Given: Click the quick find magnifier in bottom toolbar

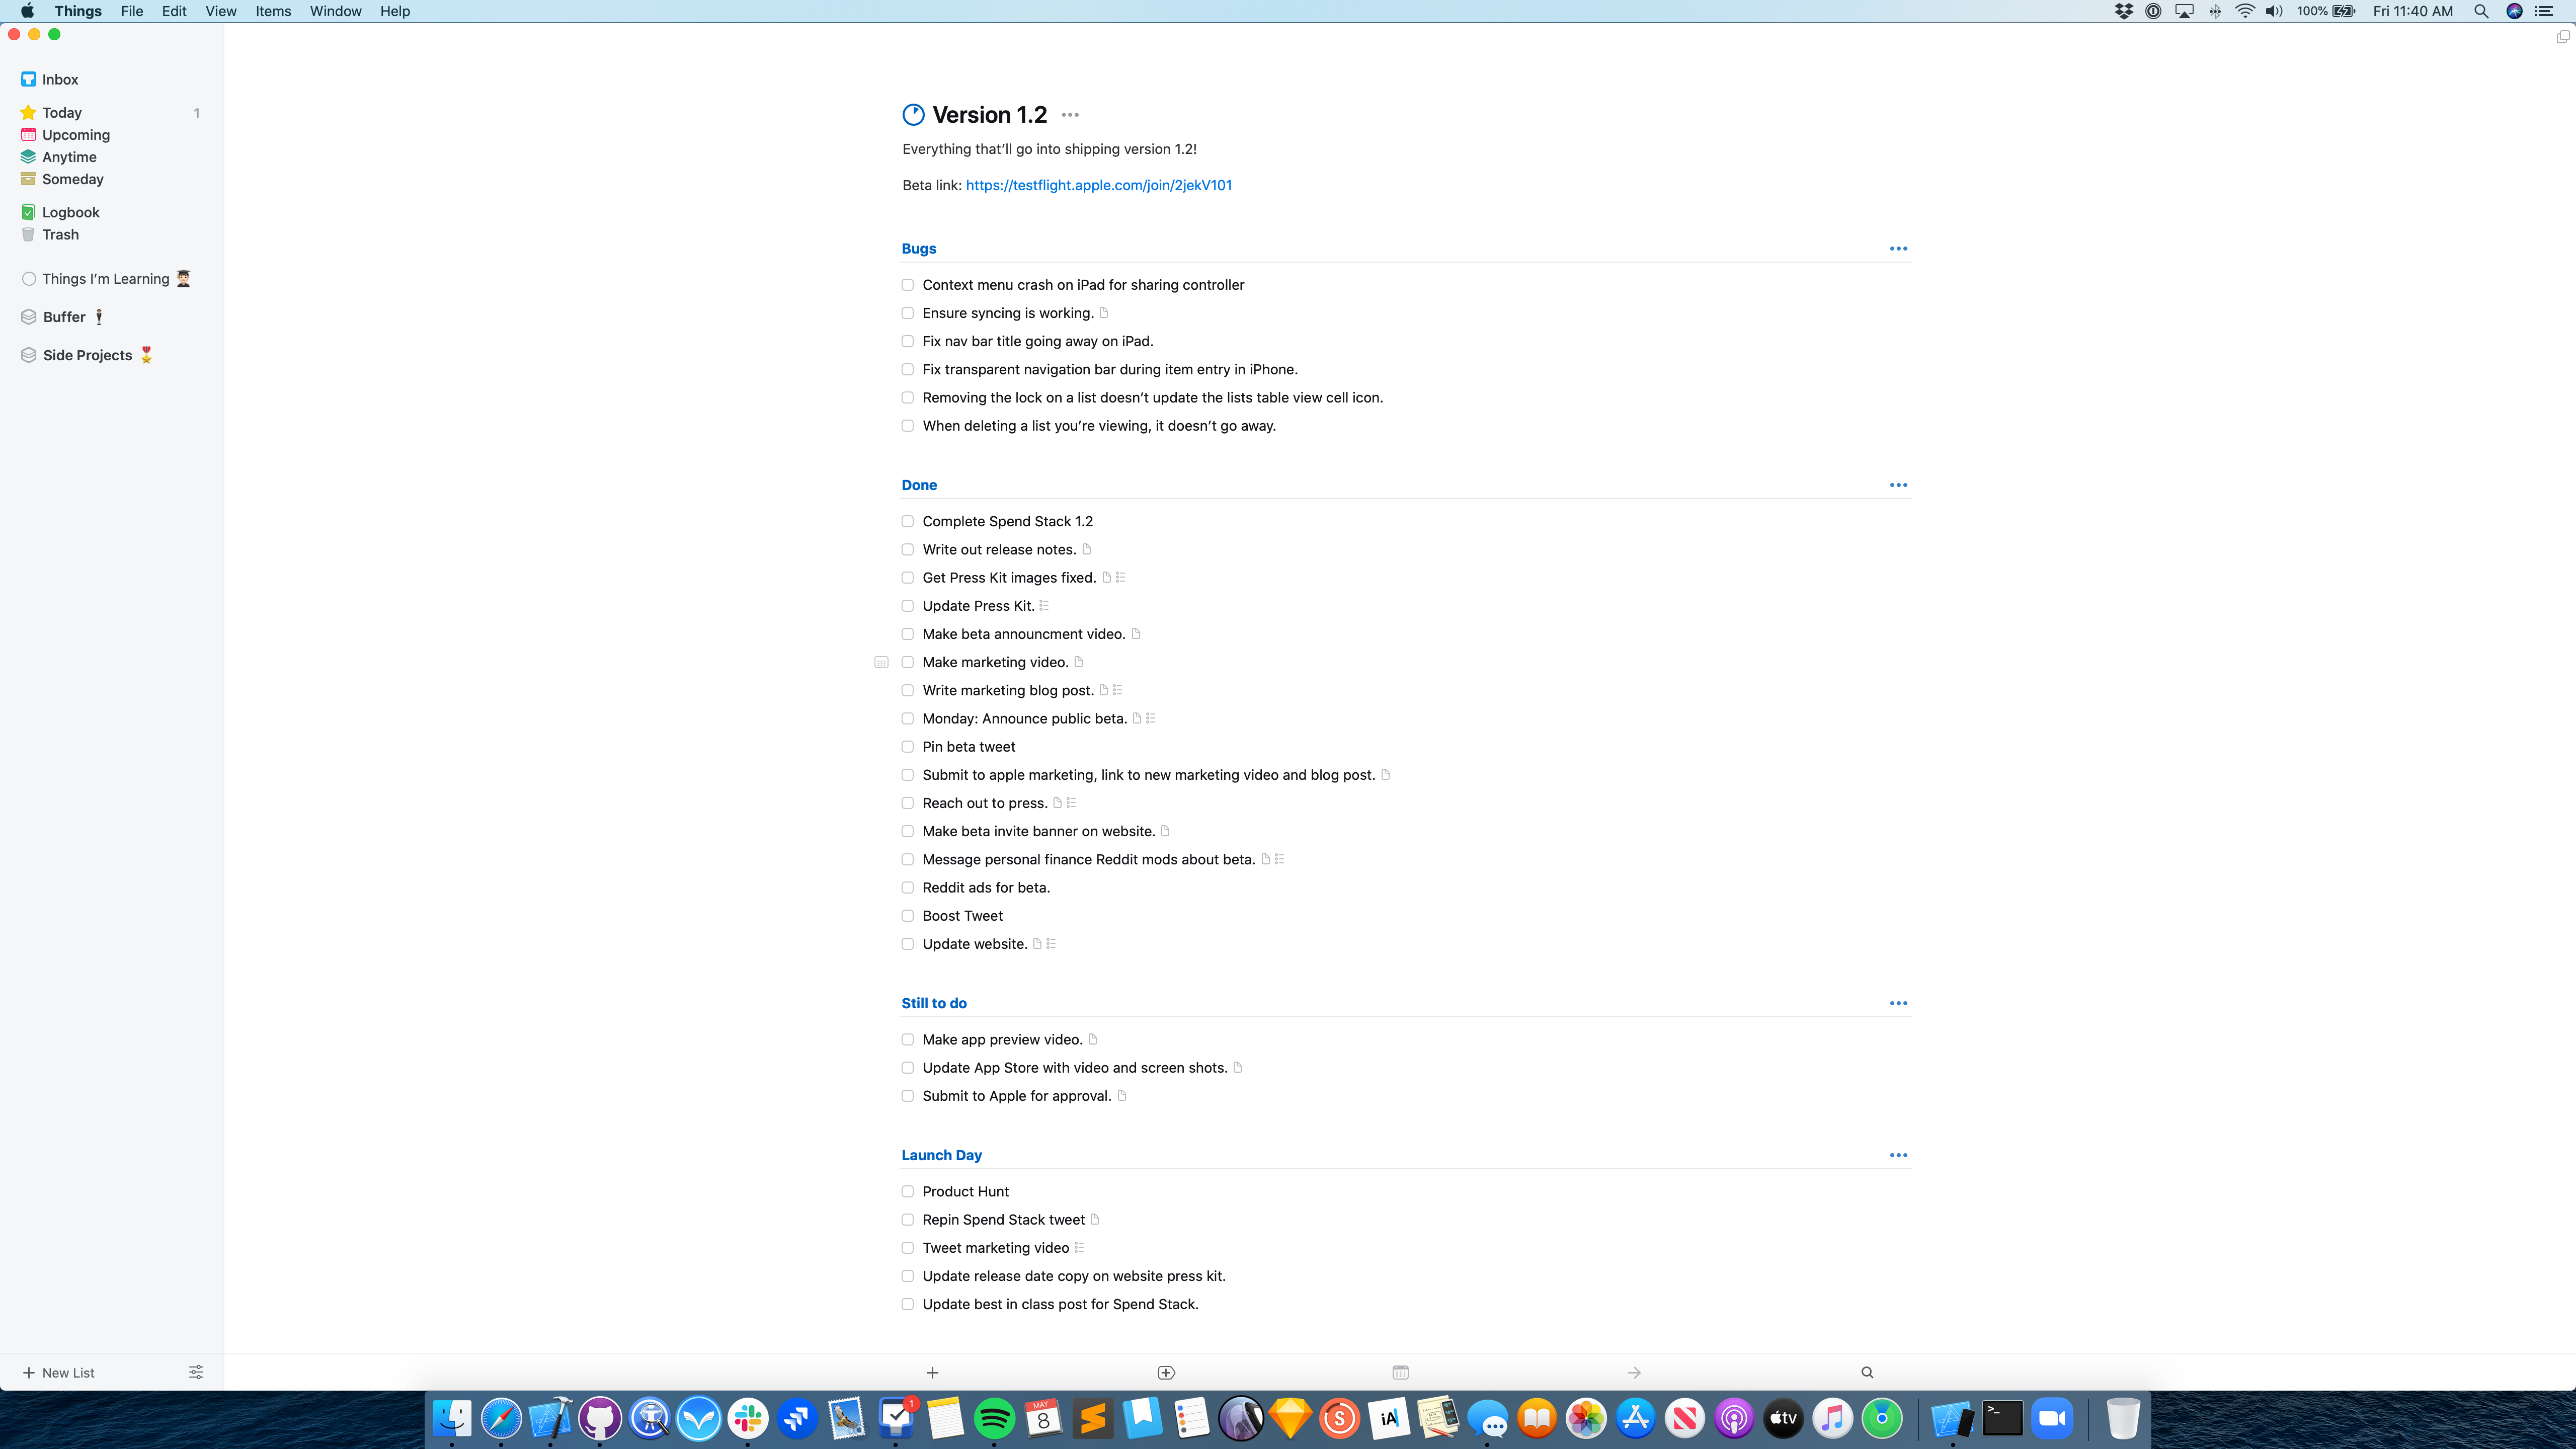Looking at the screenshot, I should (1867, 1372).
